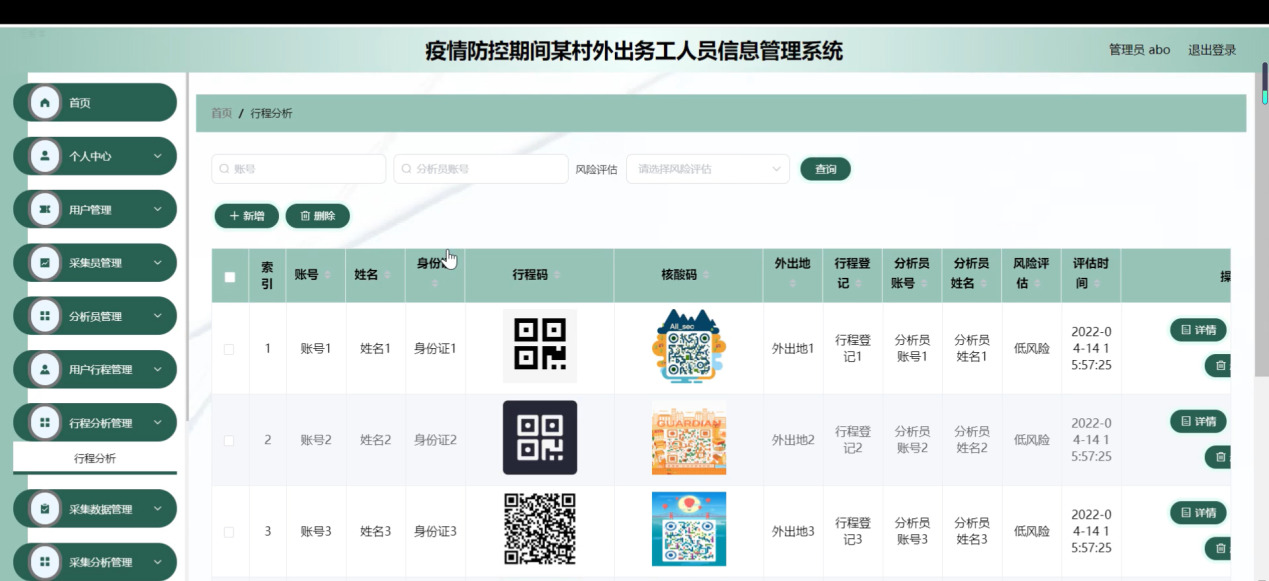Expand the 个人中心 menu chevron
This screenshot has height=581, width=1269.
pos(157,156)
